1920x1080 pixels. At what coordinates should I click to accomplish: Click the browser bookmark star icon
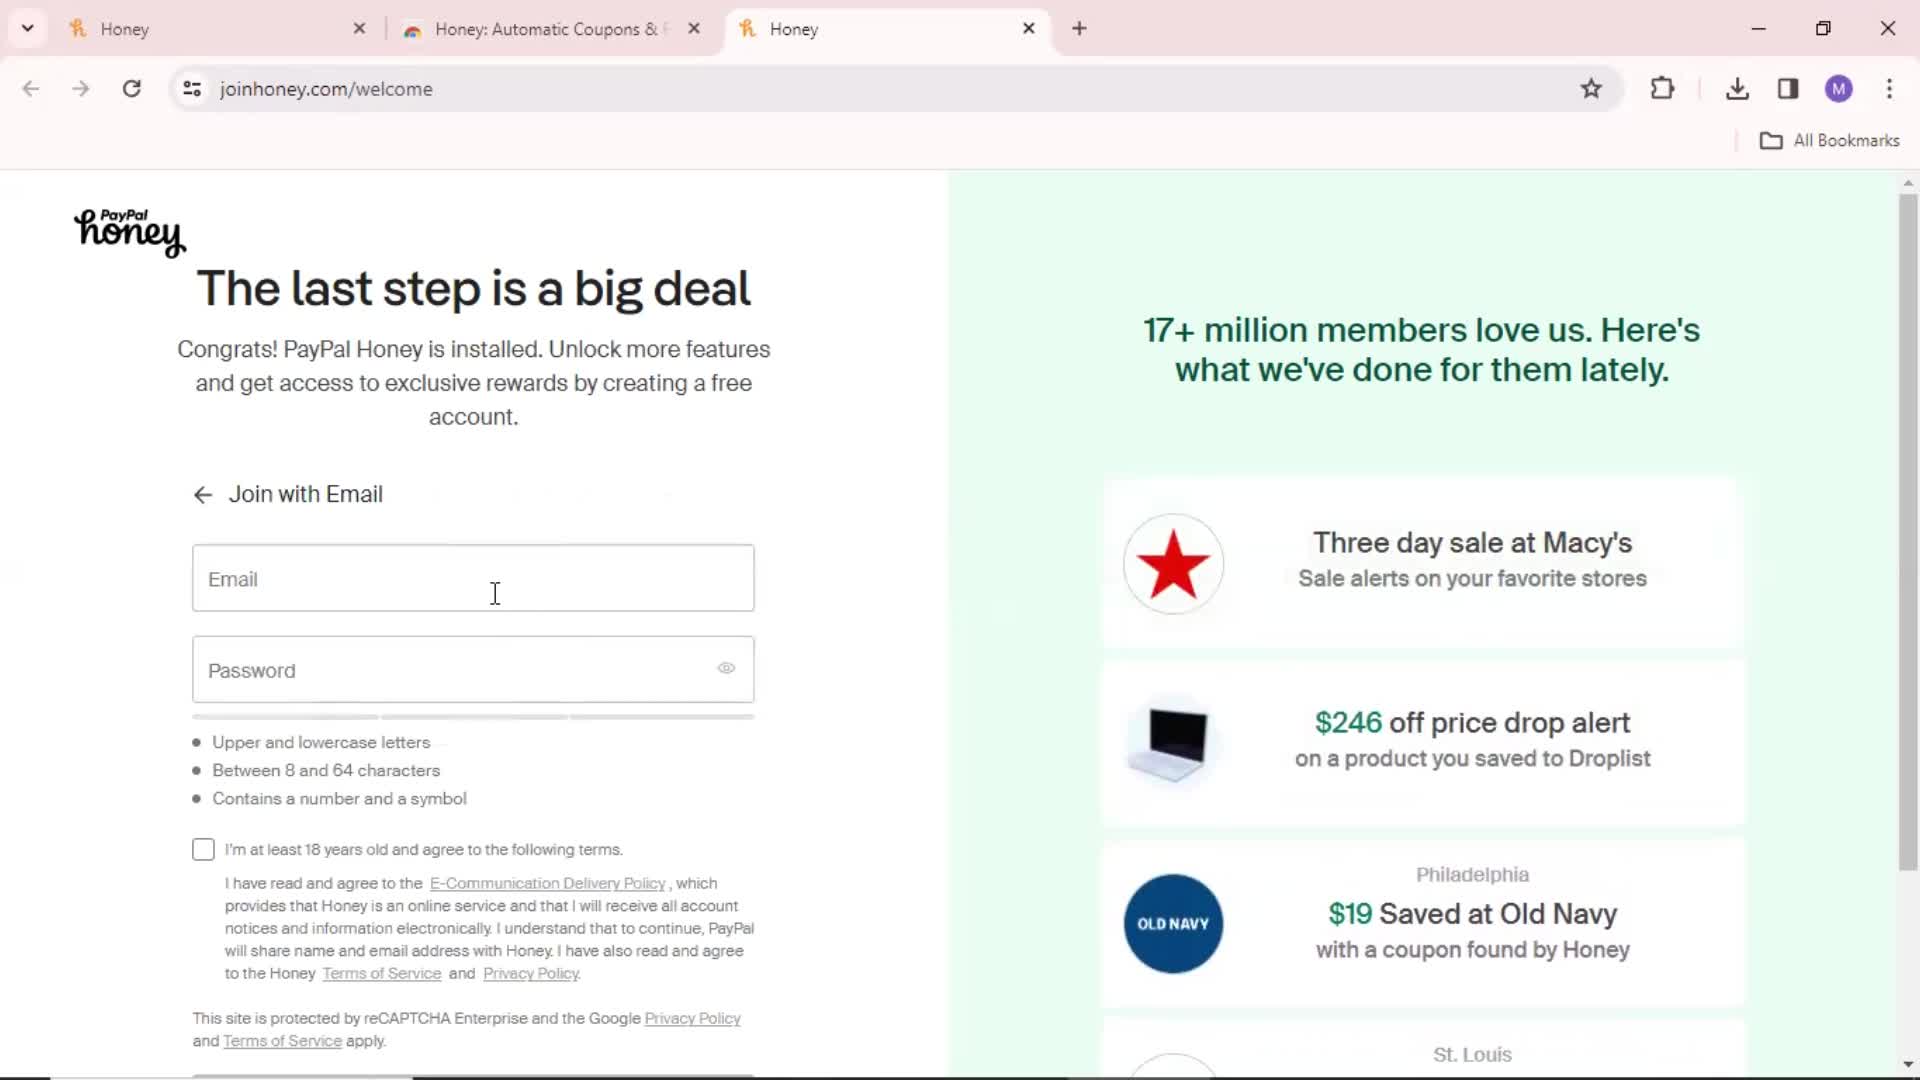[x=1592, y=88]
